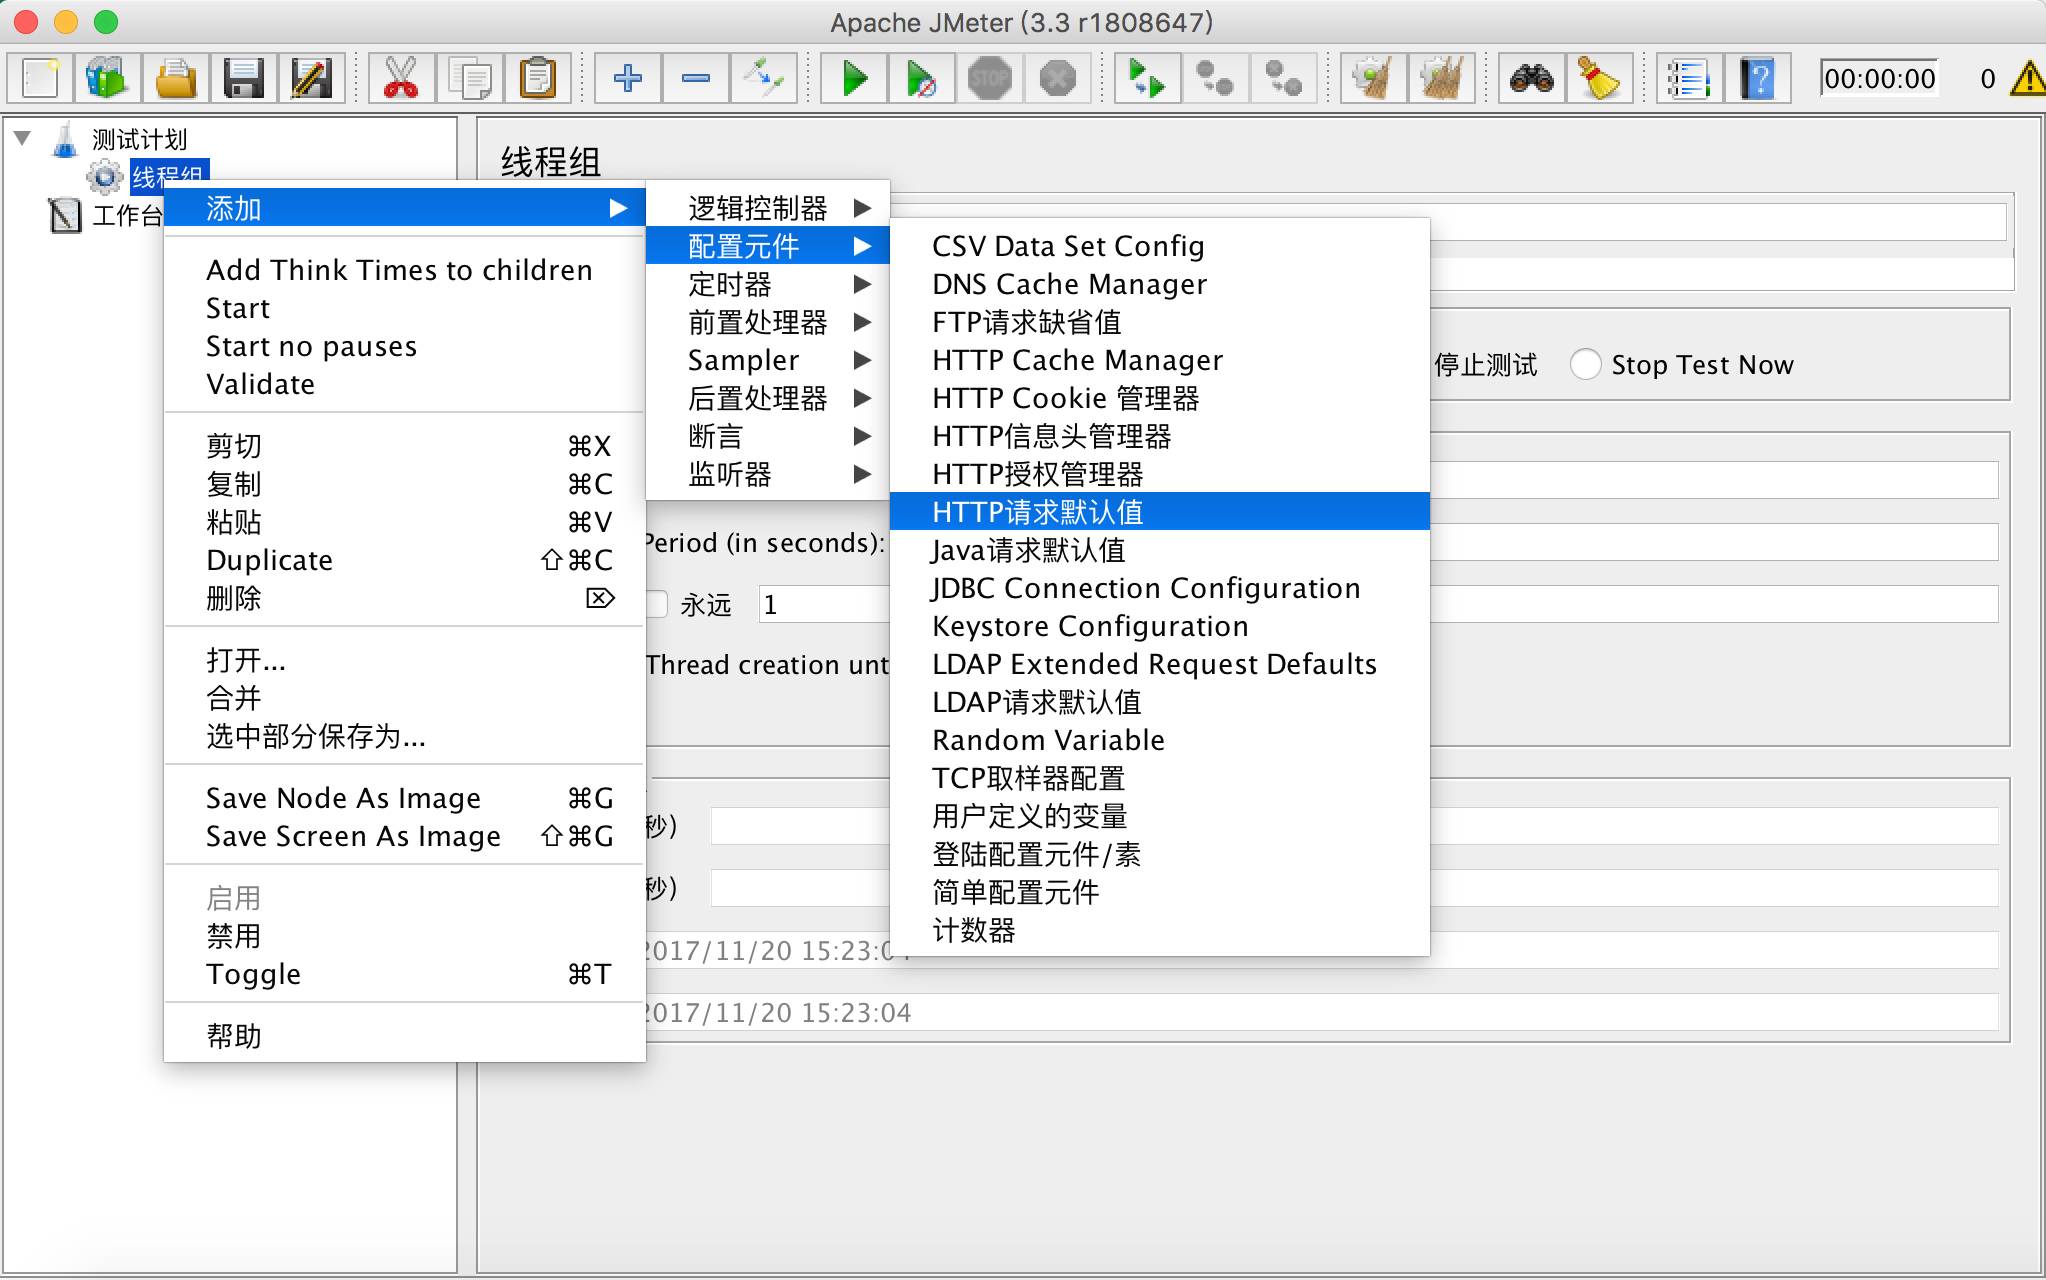The image size is (2046, 1280).
Task: Click the Expand All plus icon
Action: coord(627,78)
